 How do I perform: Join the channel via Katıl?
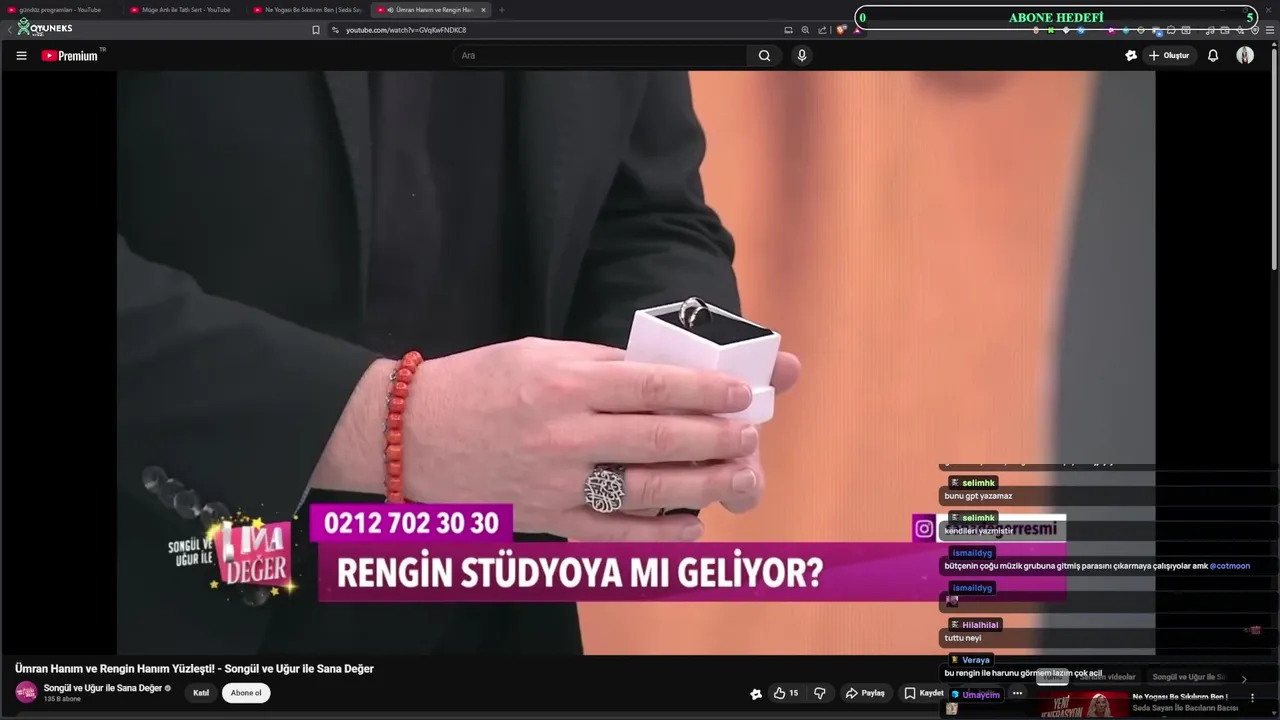click(x=201, y=693)
